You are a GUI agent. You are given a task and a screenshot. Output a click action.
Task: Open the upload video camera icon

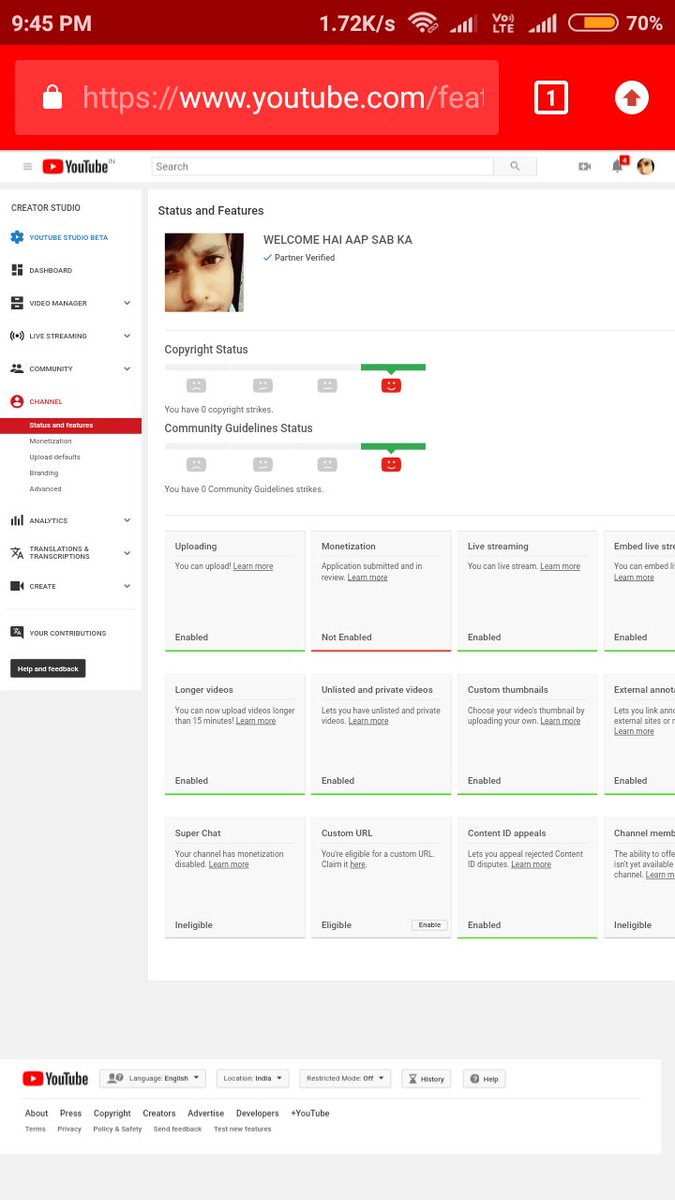[585, 167]
